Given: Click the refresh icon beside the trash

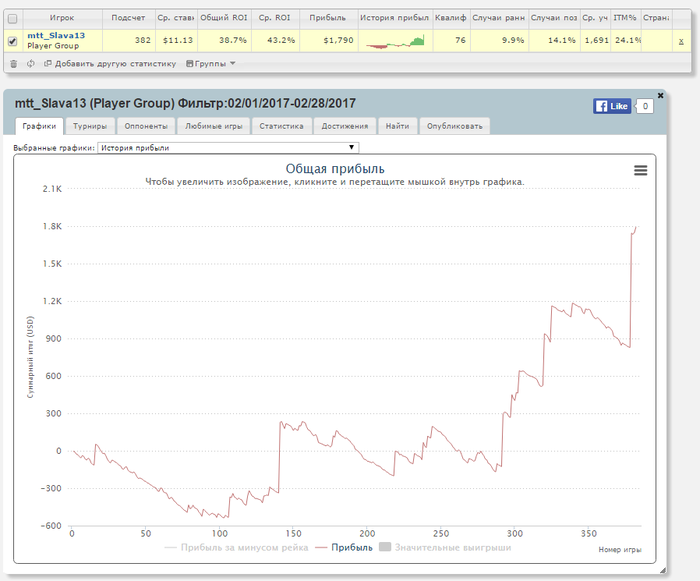Looking at the screenshot, I should [30, 64].
